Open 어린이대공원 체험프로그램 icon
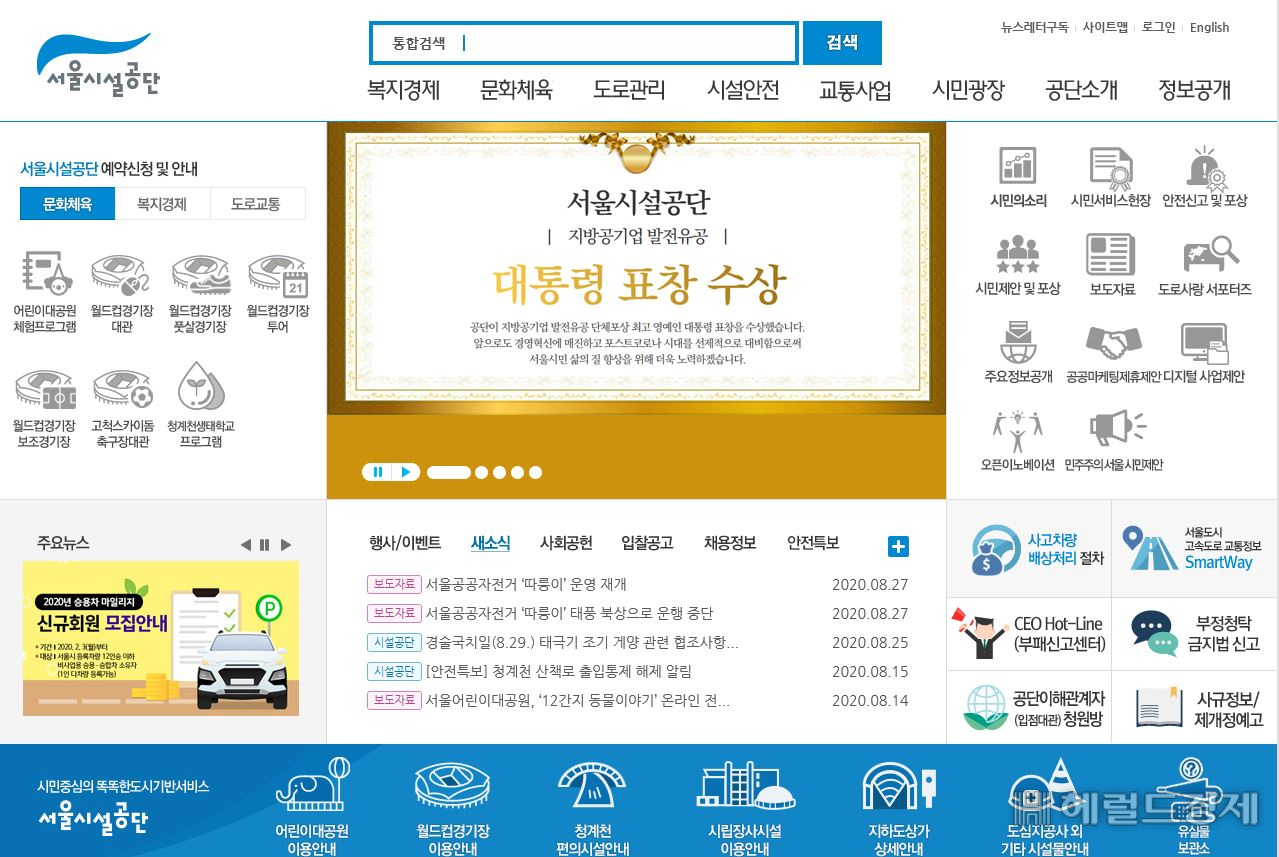 (x=45, y=274)
